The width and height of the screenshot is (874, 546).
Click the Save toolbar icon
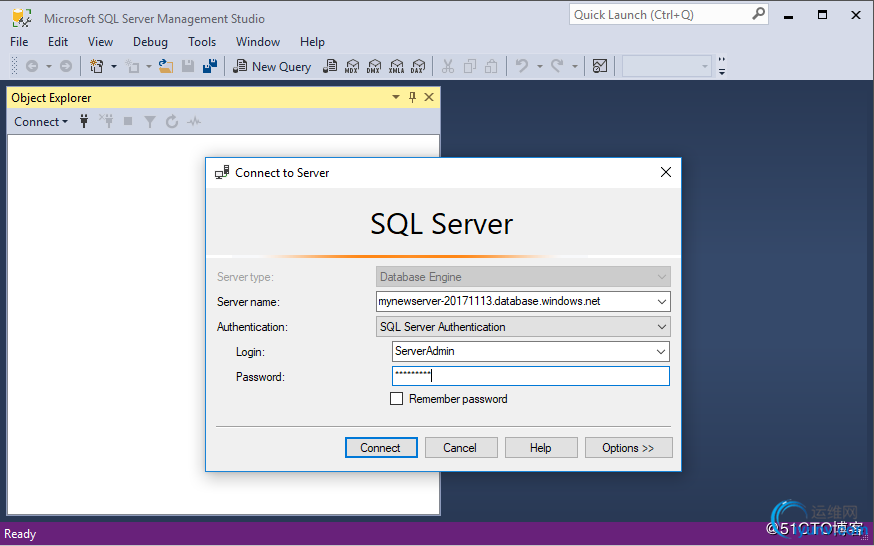click(188, 66)
